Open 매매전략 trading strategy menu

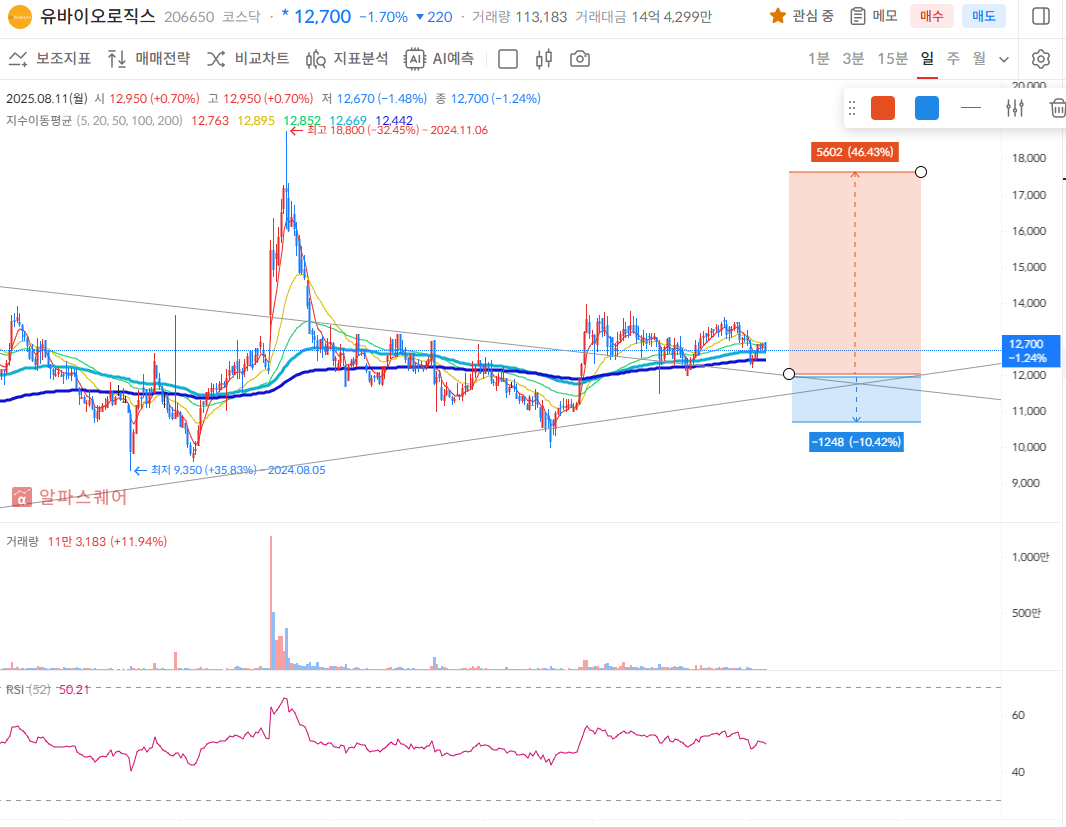point(149,59)
